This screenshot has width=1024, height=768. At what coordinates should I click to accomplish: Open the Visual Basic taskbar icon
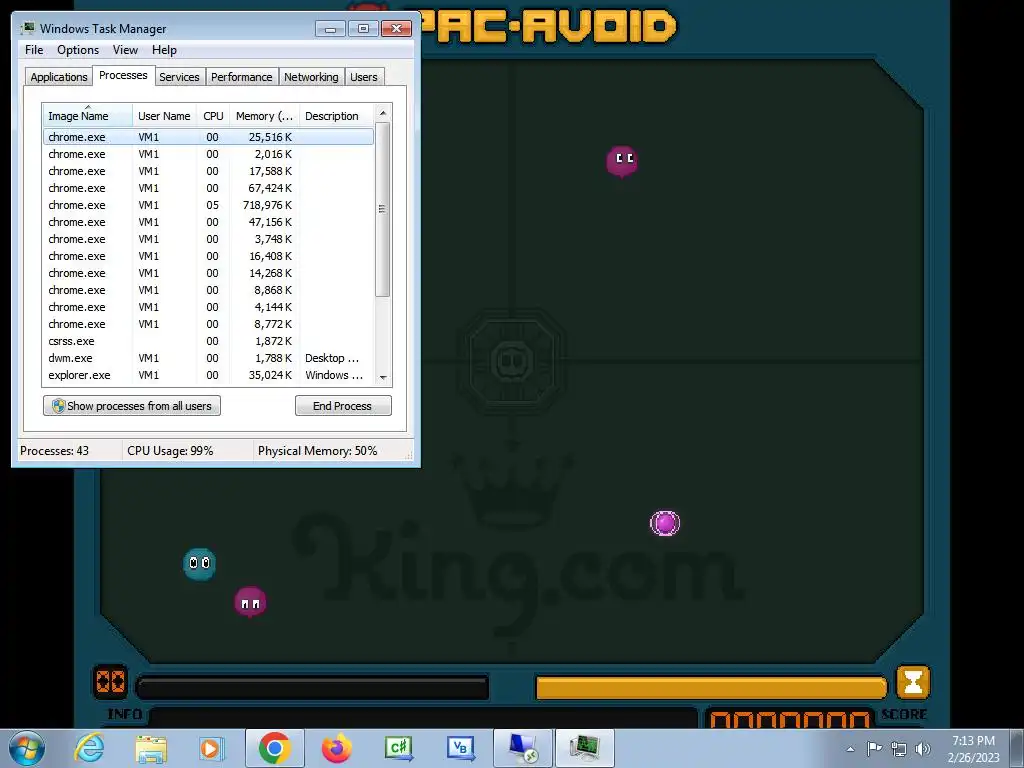[461, 748]
